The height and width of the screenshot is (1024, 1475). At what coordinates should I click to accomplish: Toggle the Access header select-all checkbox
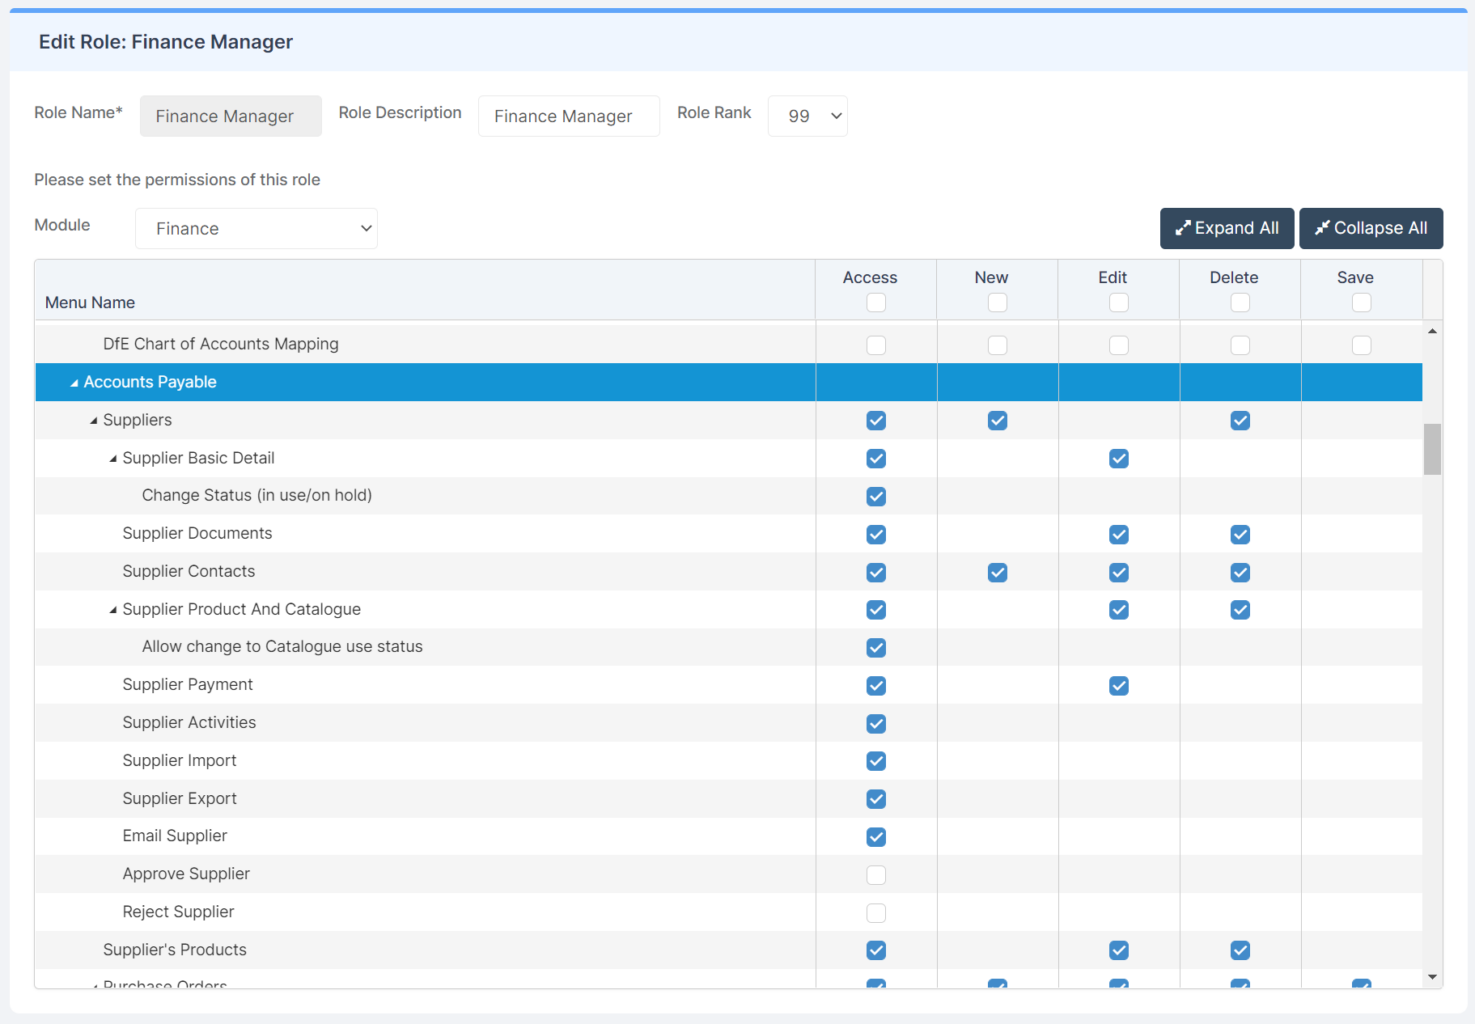(876, 302)
